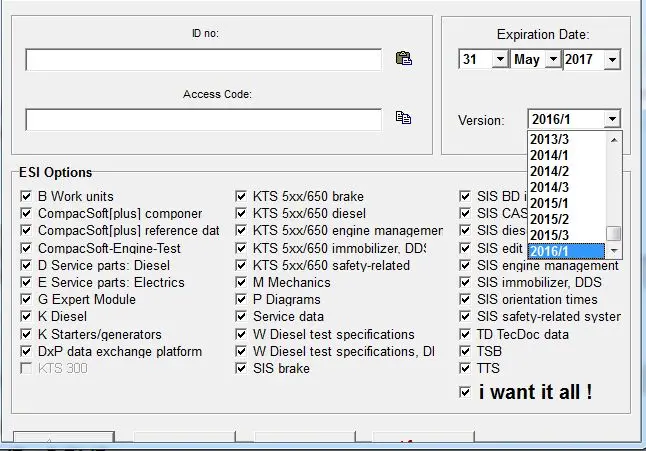Uncheck SIS engine management option

pyautogui.click(x=465, y=265)
